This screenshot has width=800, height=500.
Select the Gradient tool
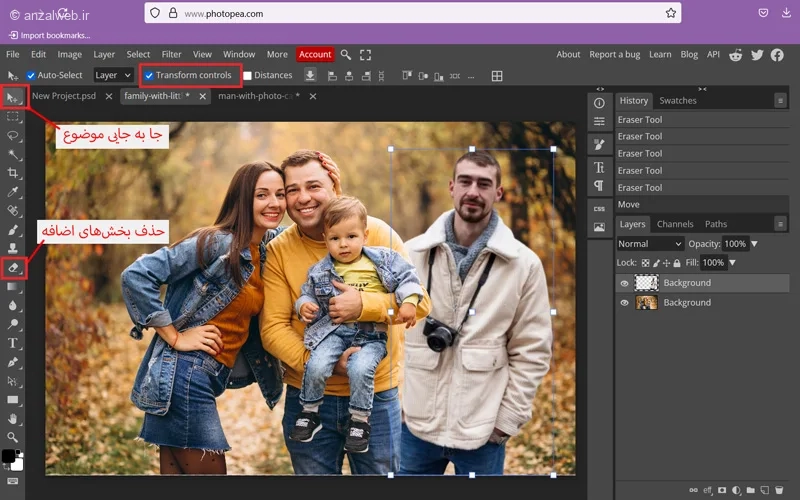(x=13, y=287)
